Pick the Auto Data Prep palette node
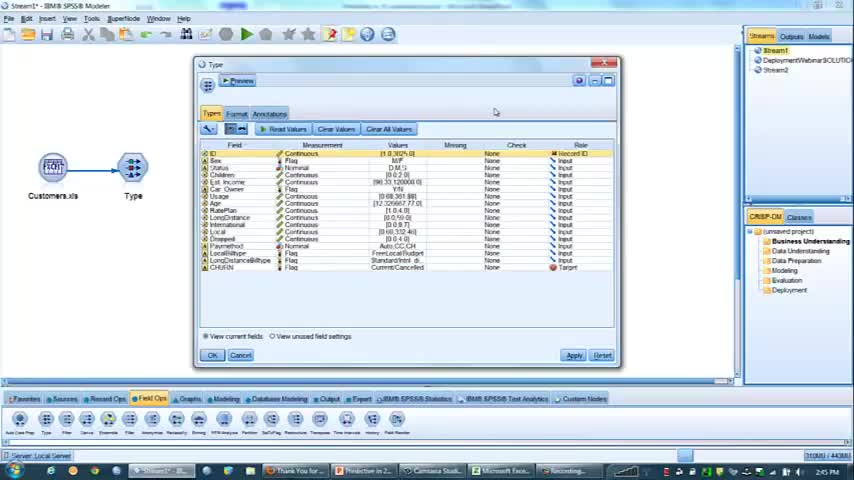The image size is (854, 480). click(x=19, y=420)
